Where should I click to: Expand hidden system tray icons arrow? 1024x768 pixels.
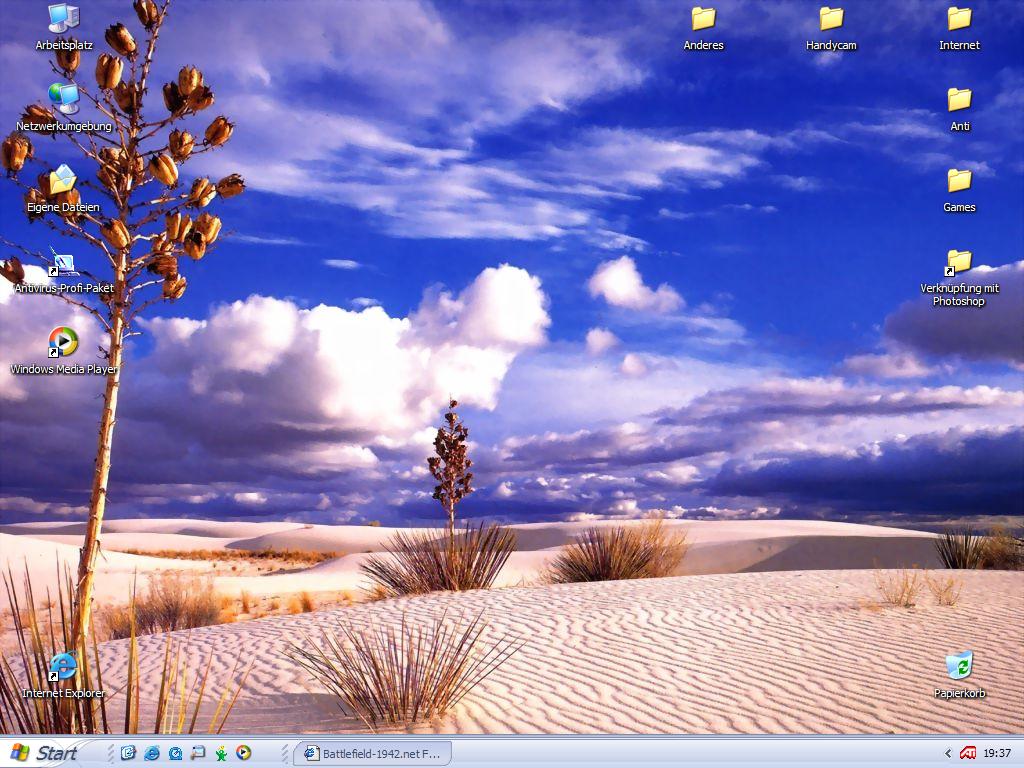[x=948, y=754]
